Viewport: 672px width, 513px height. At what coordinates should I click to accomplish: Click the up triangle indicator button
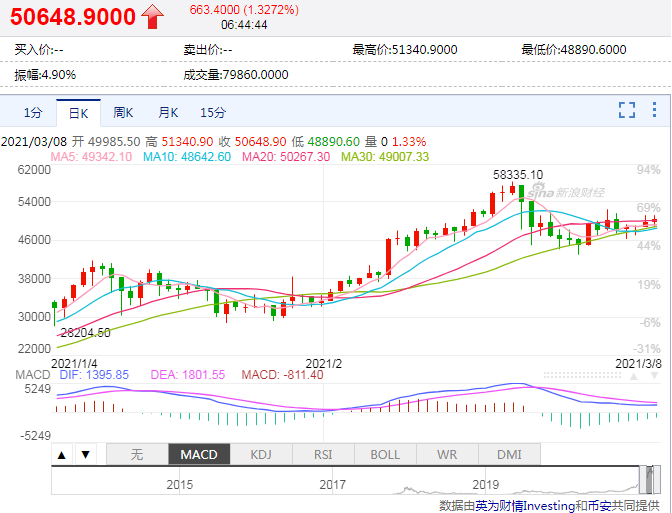tap(62, 455)
